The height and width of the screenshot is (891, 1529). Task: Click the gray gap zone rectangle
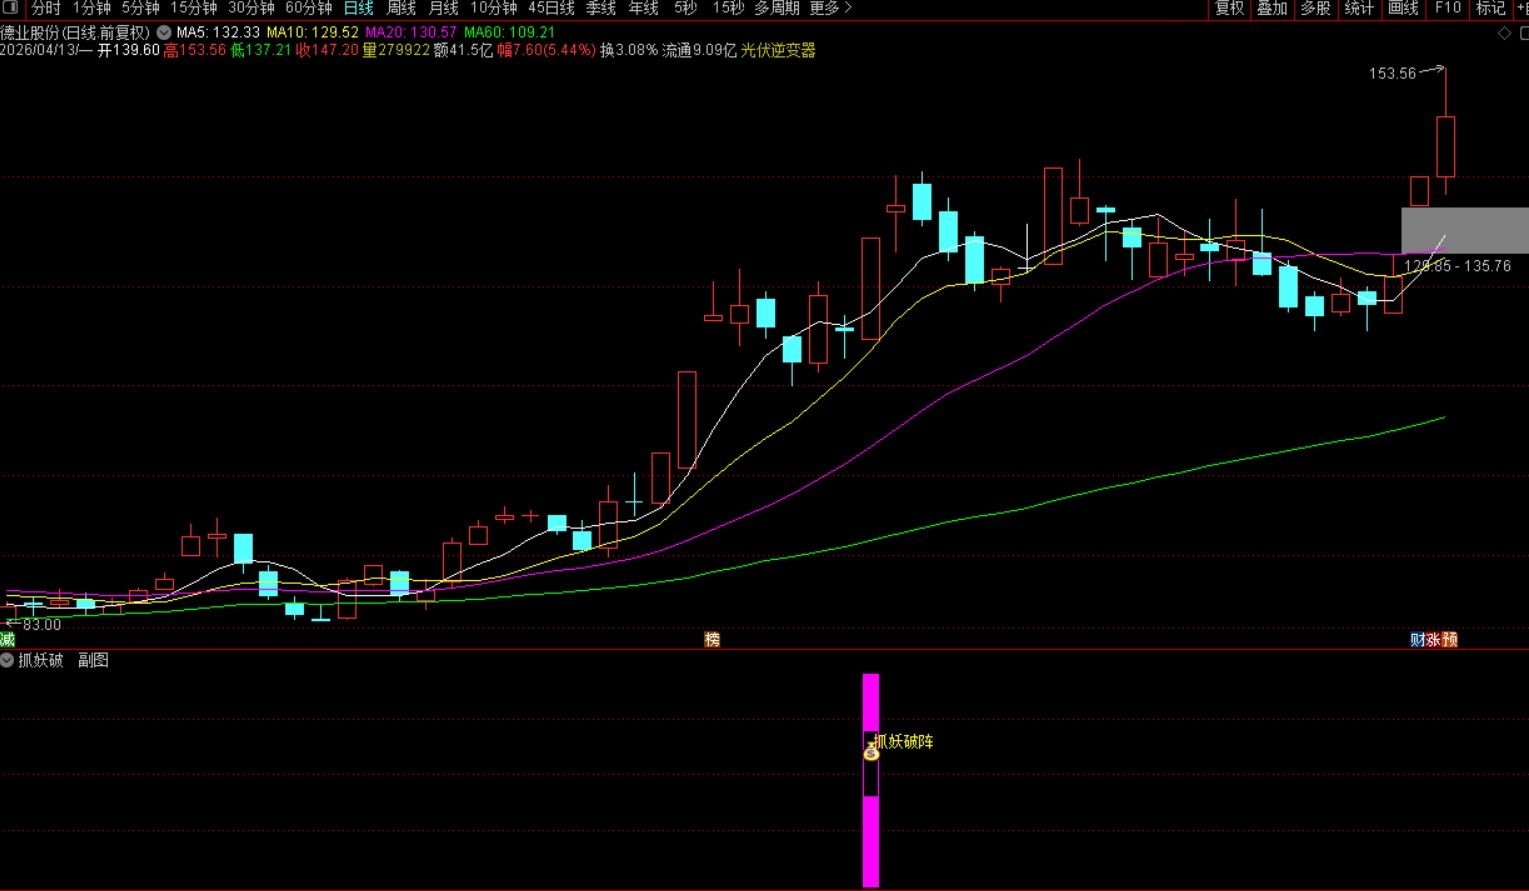1465,230
